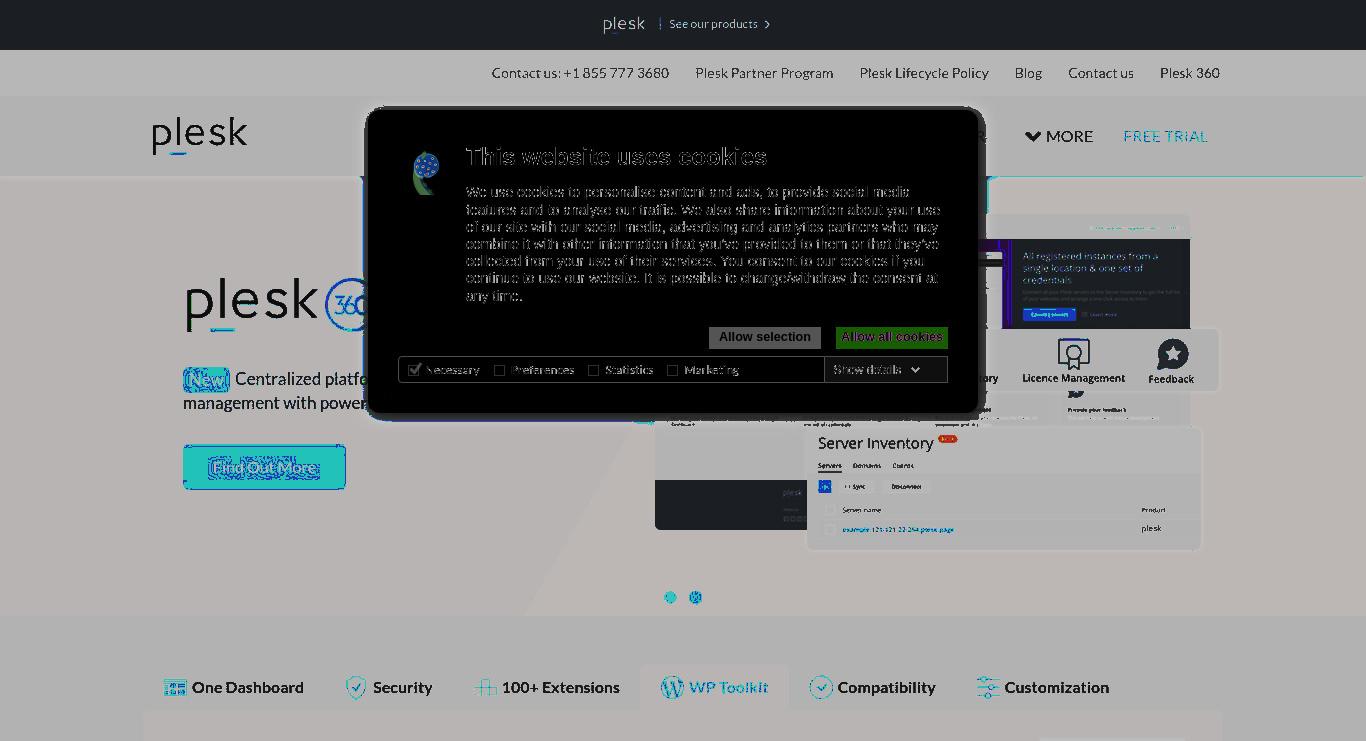Enable the Marketing cookies checkbox
1366x741 pixels.
[673, 371]
